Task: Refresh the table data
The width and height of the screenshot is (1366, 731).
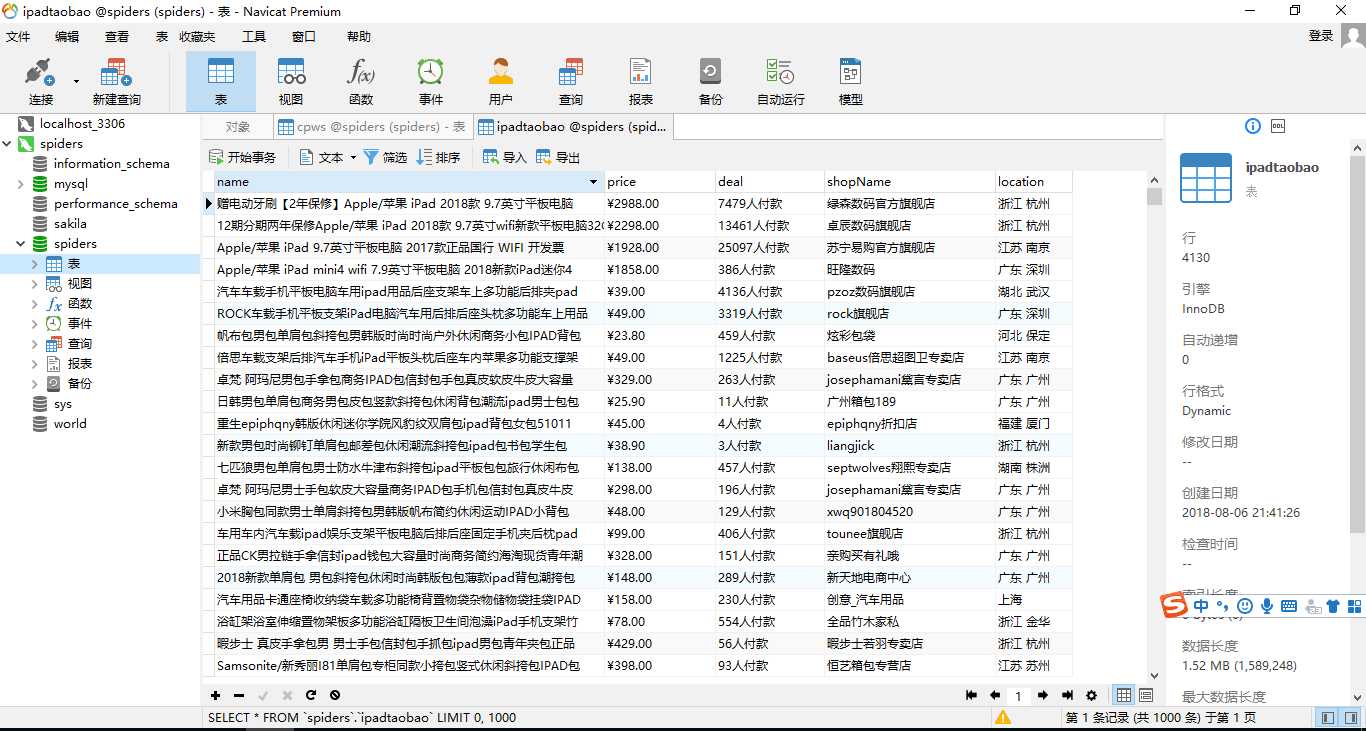Action: click(x=311, y=695)
